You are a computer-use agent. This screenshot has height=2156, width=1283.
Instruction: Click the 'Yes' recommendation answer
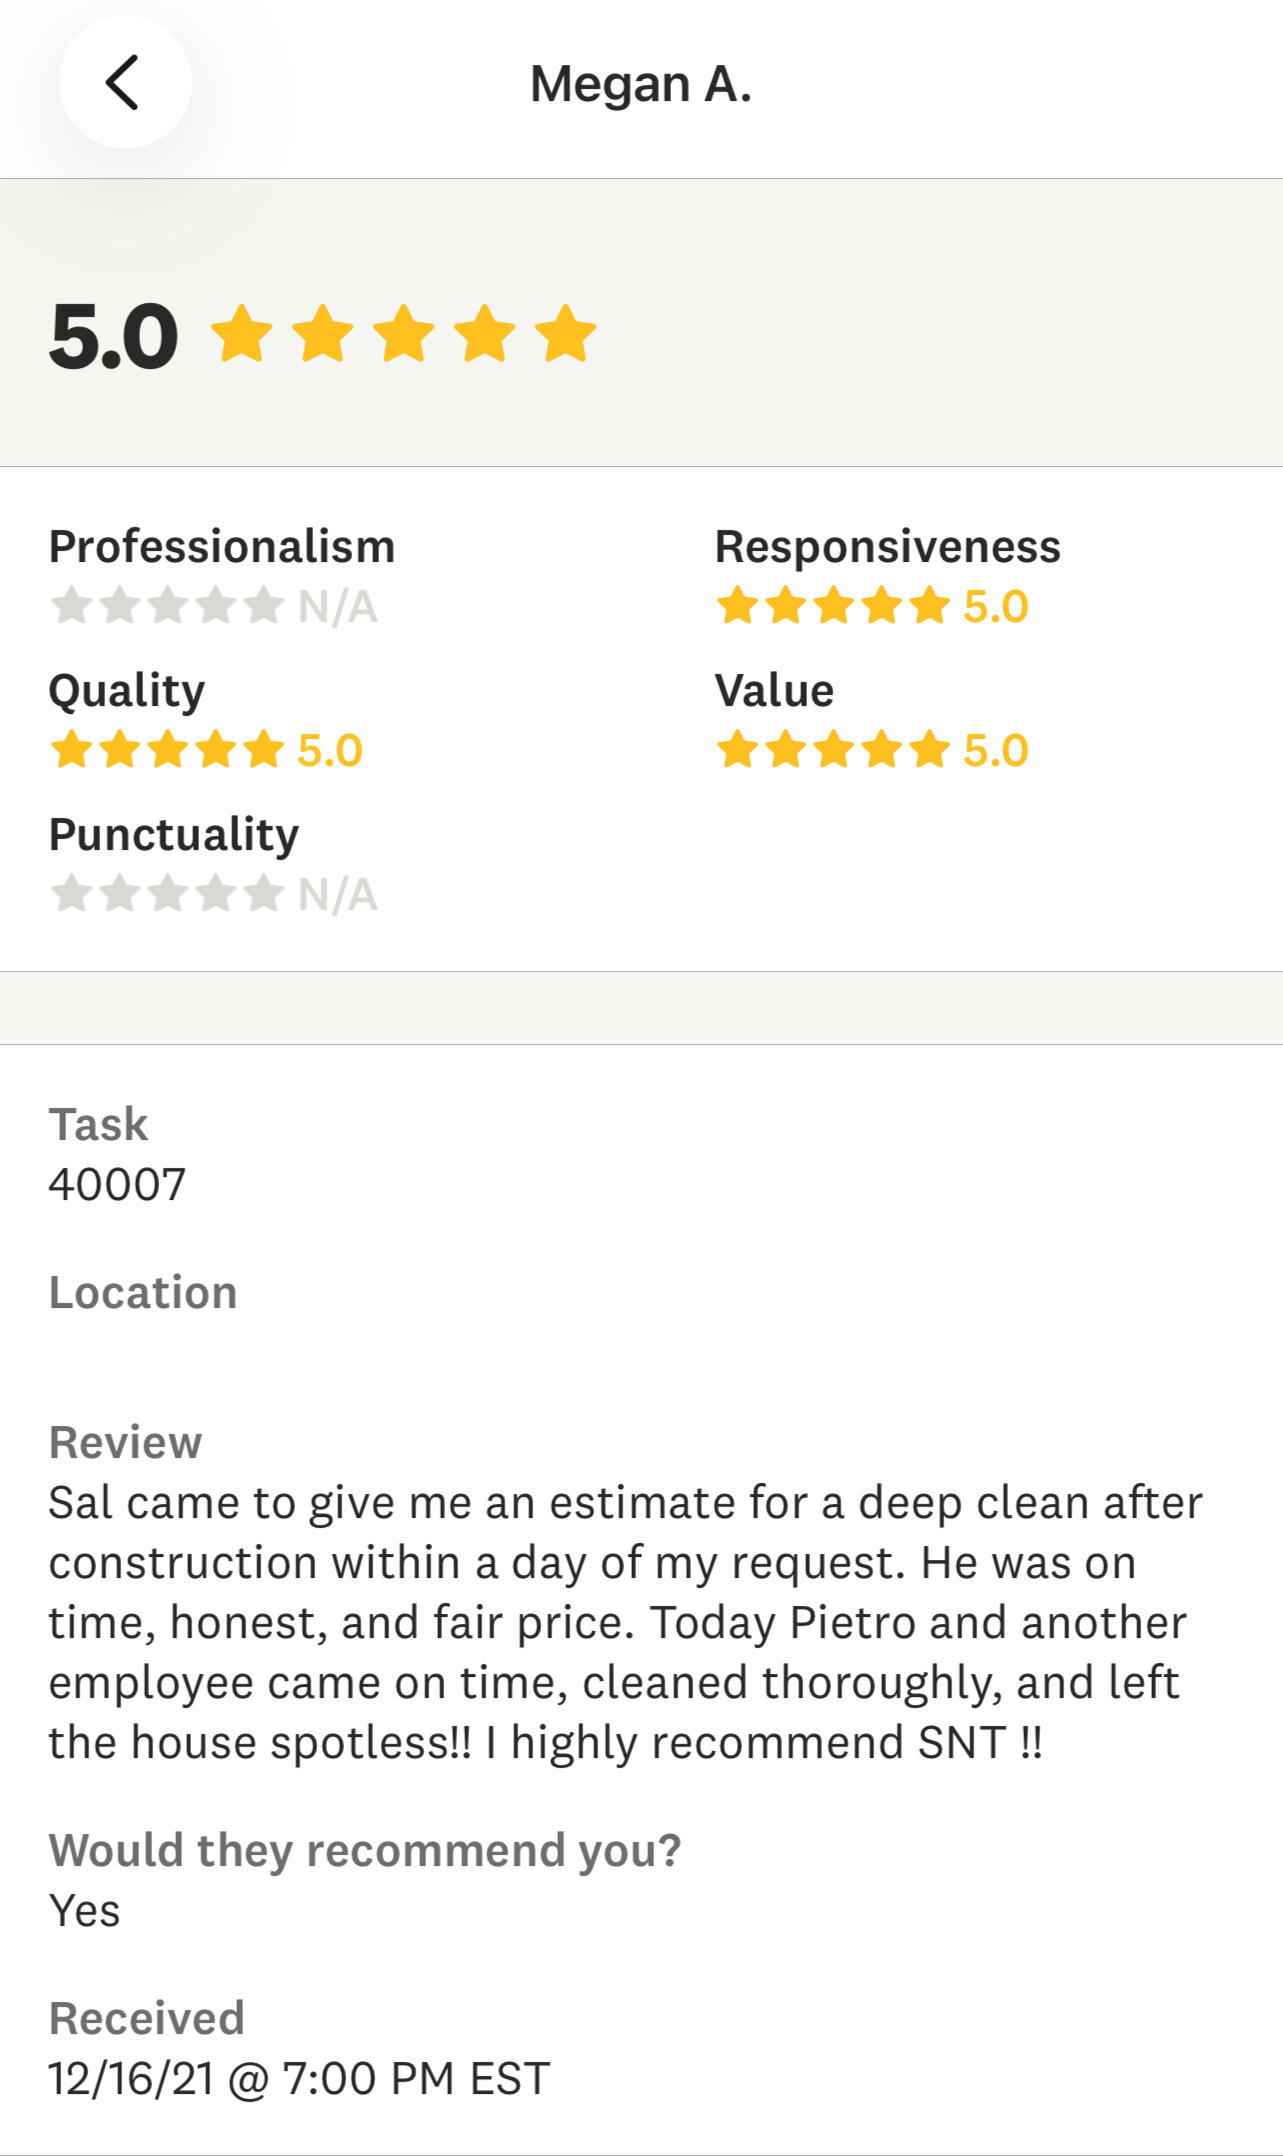(x=85, y=1911)
